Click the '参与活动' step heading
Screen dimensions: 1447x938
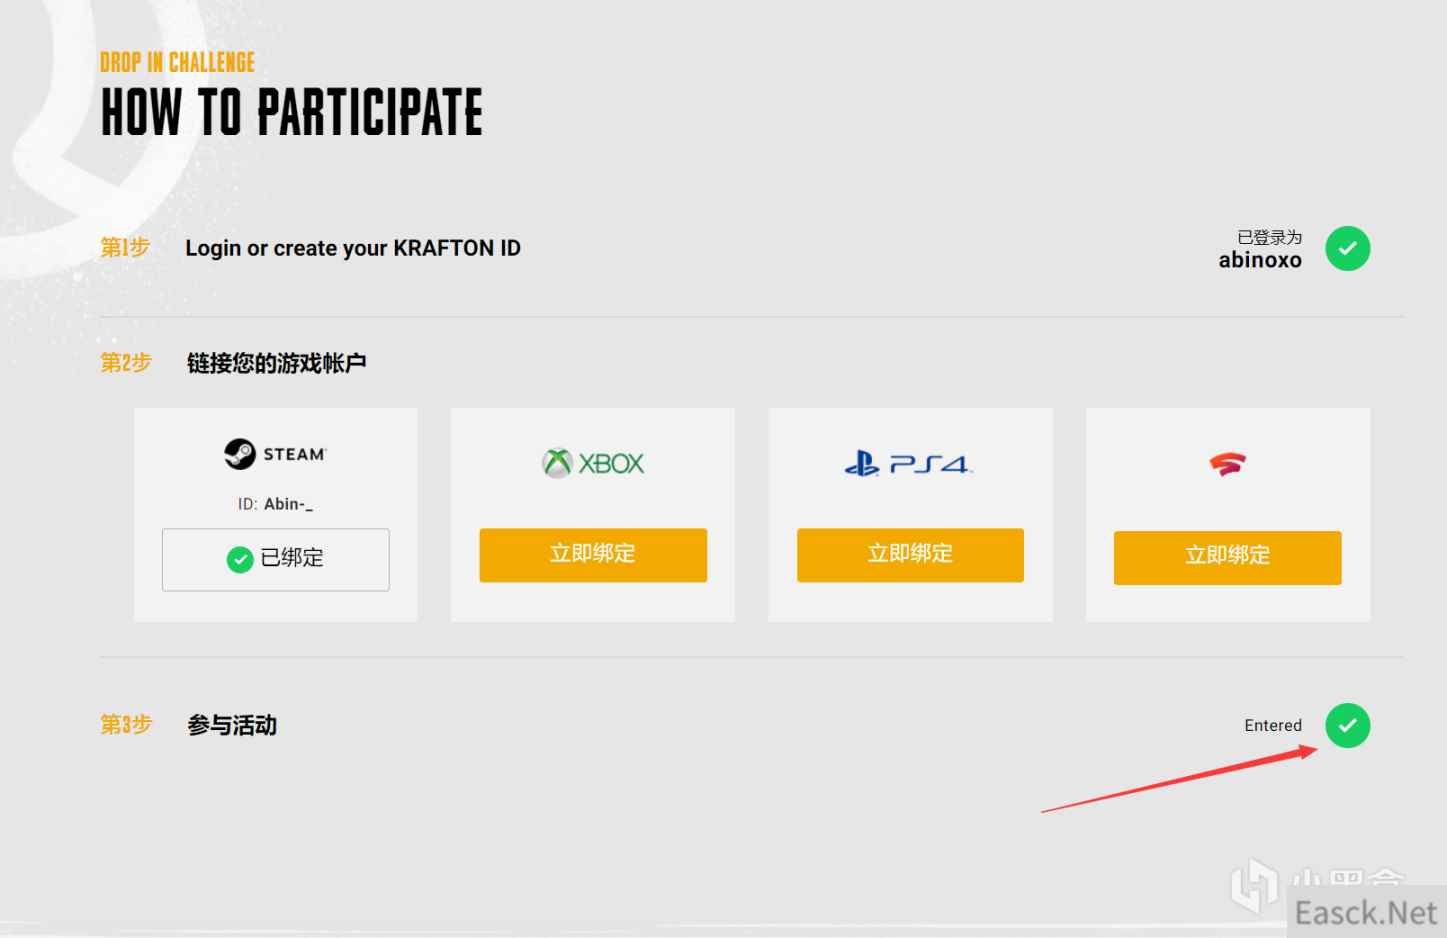pos(232,725)
